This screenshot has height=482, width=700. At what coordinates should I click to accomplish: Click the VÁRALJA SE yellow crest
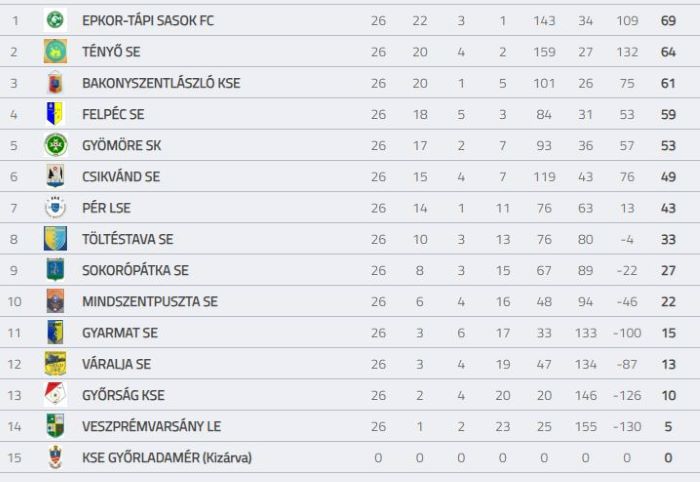click(x=55, y=364)
